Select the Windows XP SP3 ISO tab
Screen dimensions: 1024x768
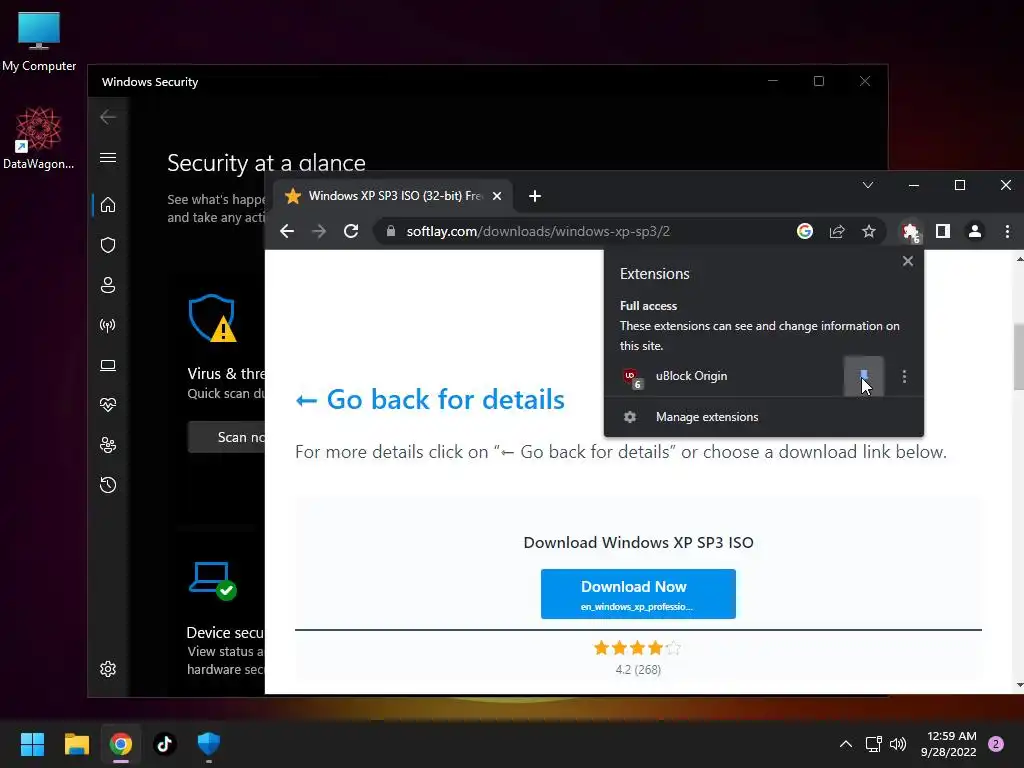(393, 196)
